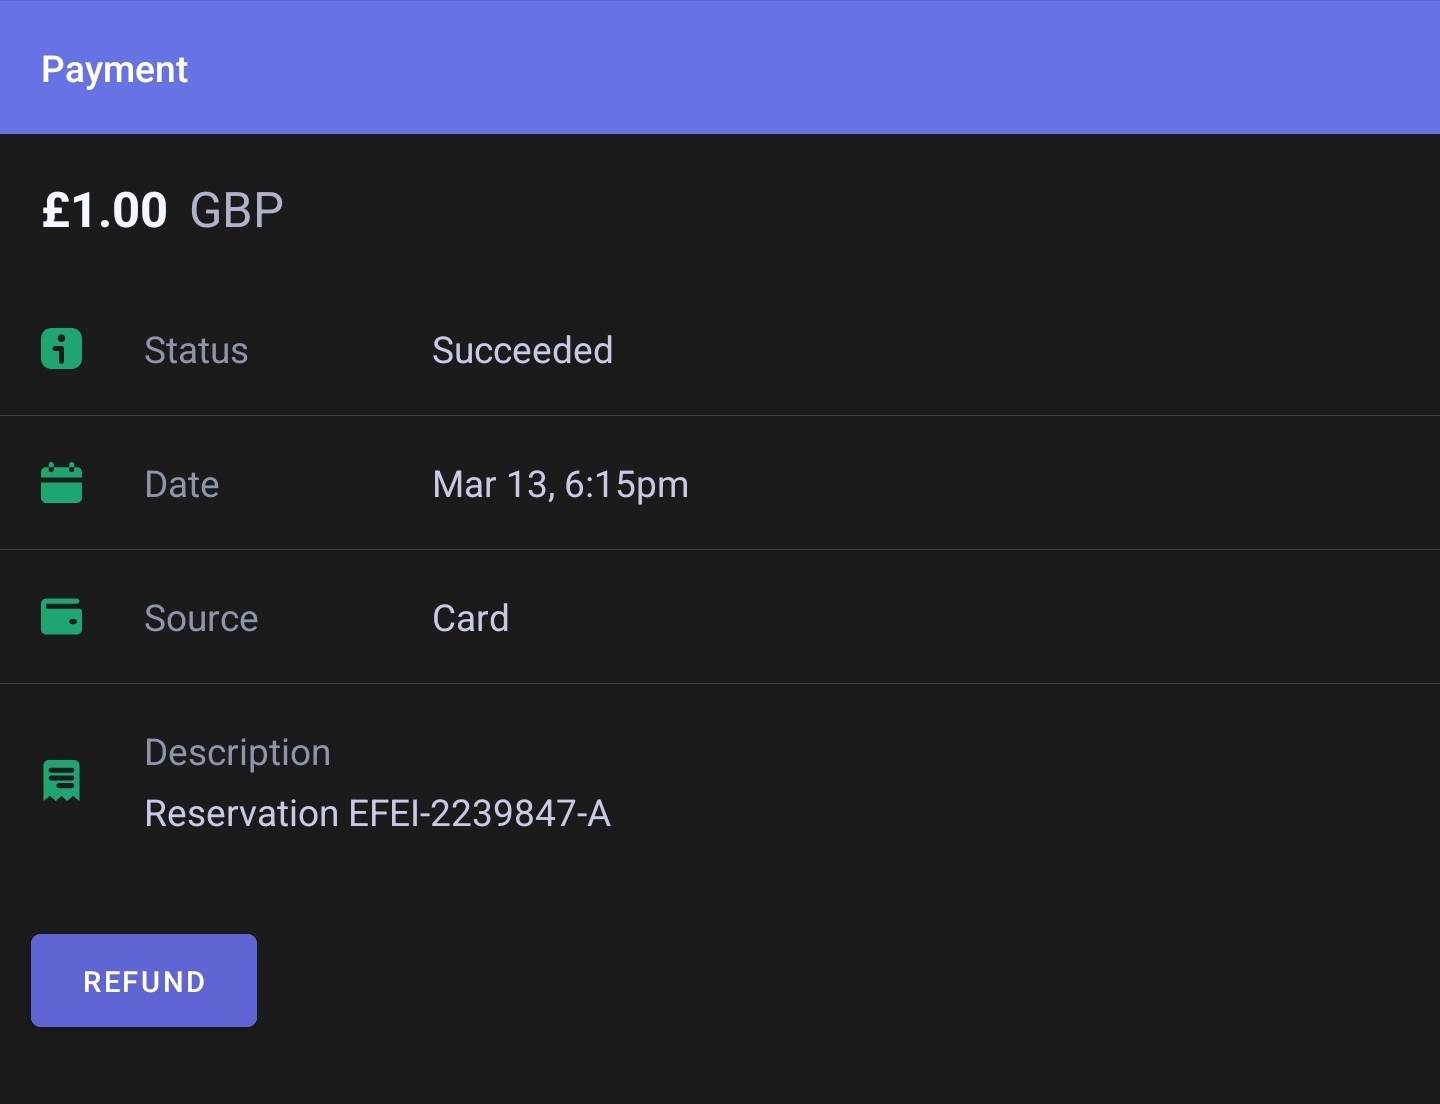Click the green info icon beside Status

click(61, 349)
